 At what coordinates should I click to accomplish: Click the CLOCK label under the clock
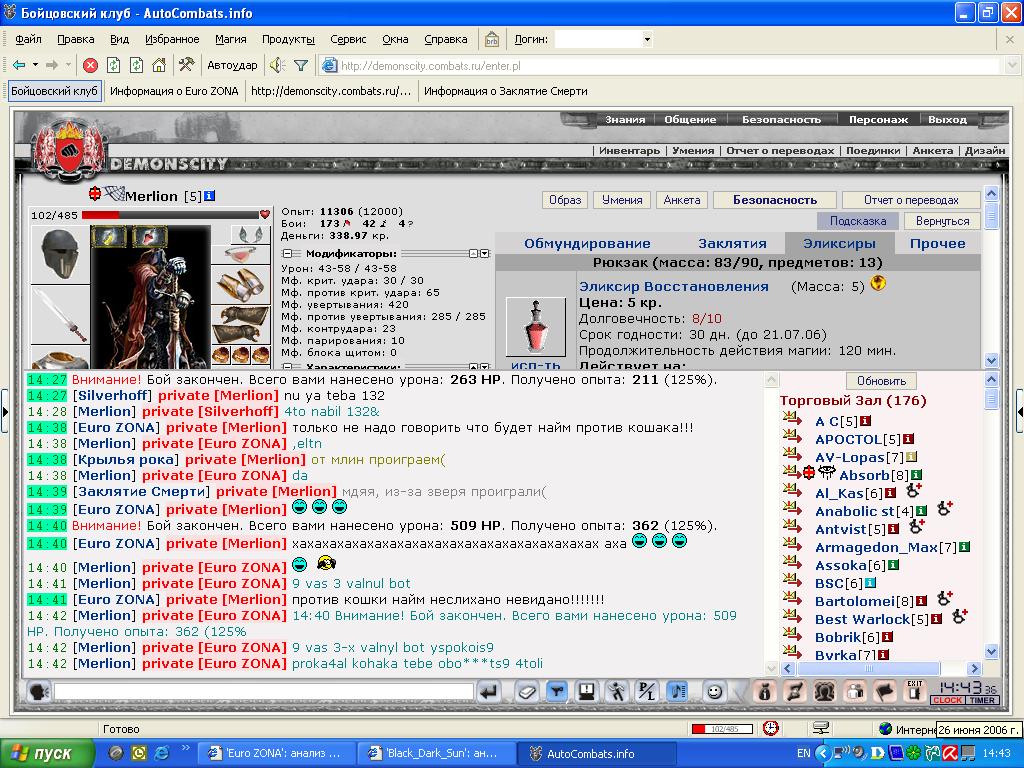pos(948,700)
